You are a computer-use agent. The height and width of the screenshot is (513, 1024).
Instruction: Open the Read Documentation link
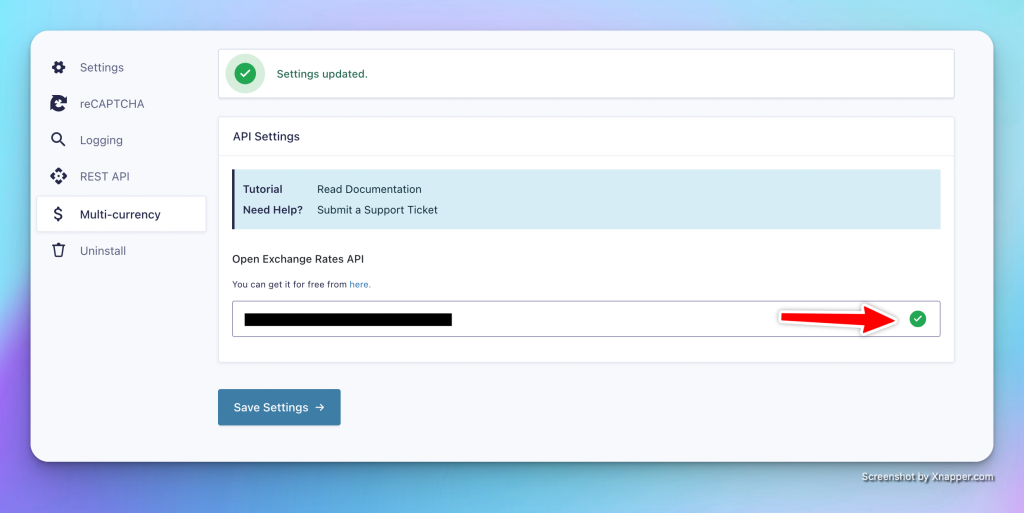[369, 189]
